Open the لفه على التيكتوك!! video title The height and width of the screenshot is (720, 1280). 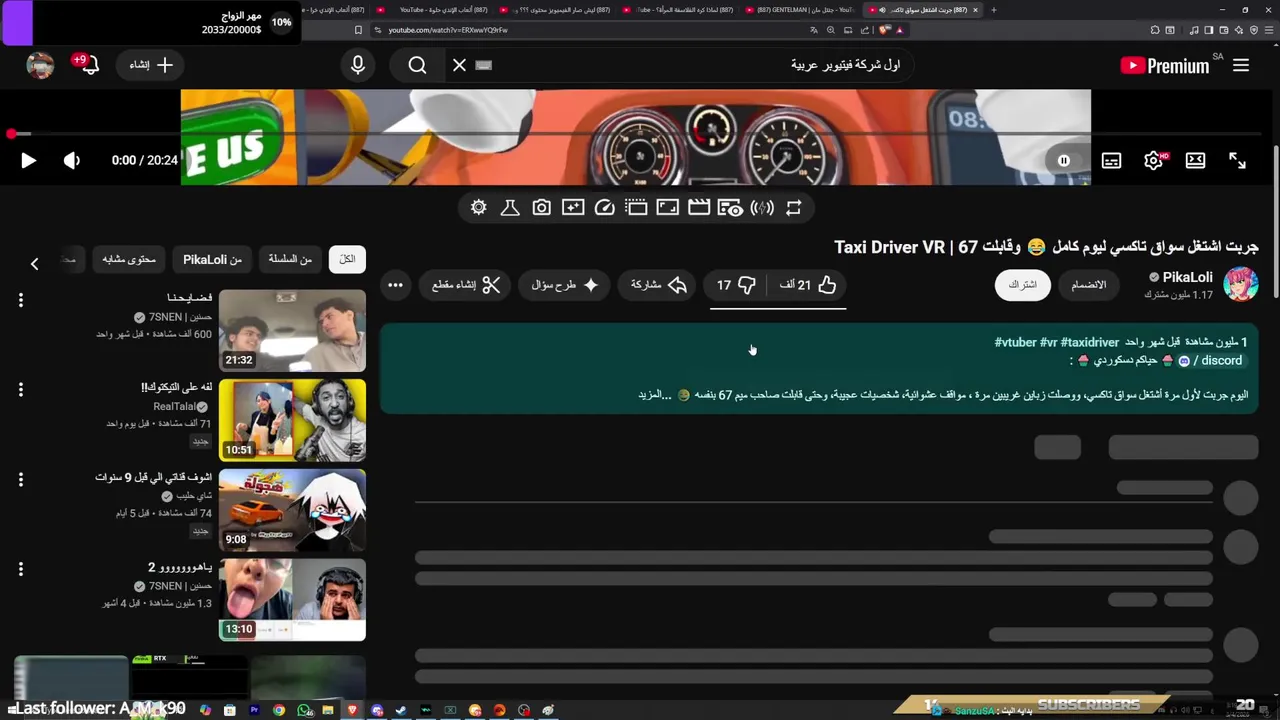pos(176,387)
